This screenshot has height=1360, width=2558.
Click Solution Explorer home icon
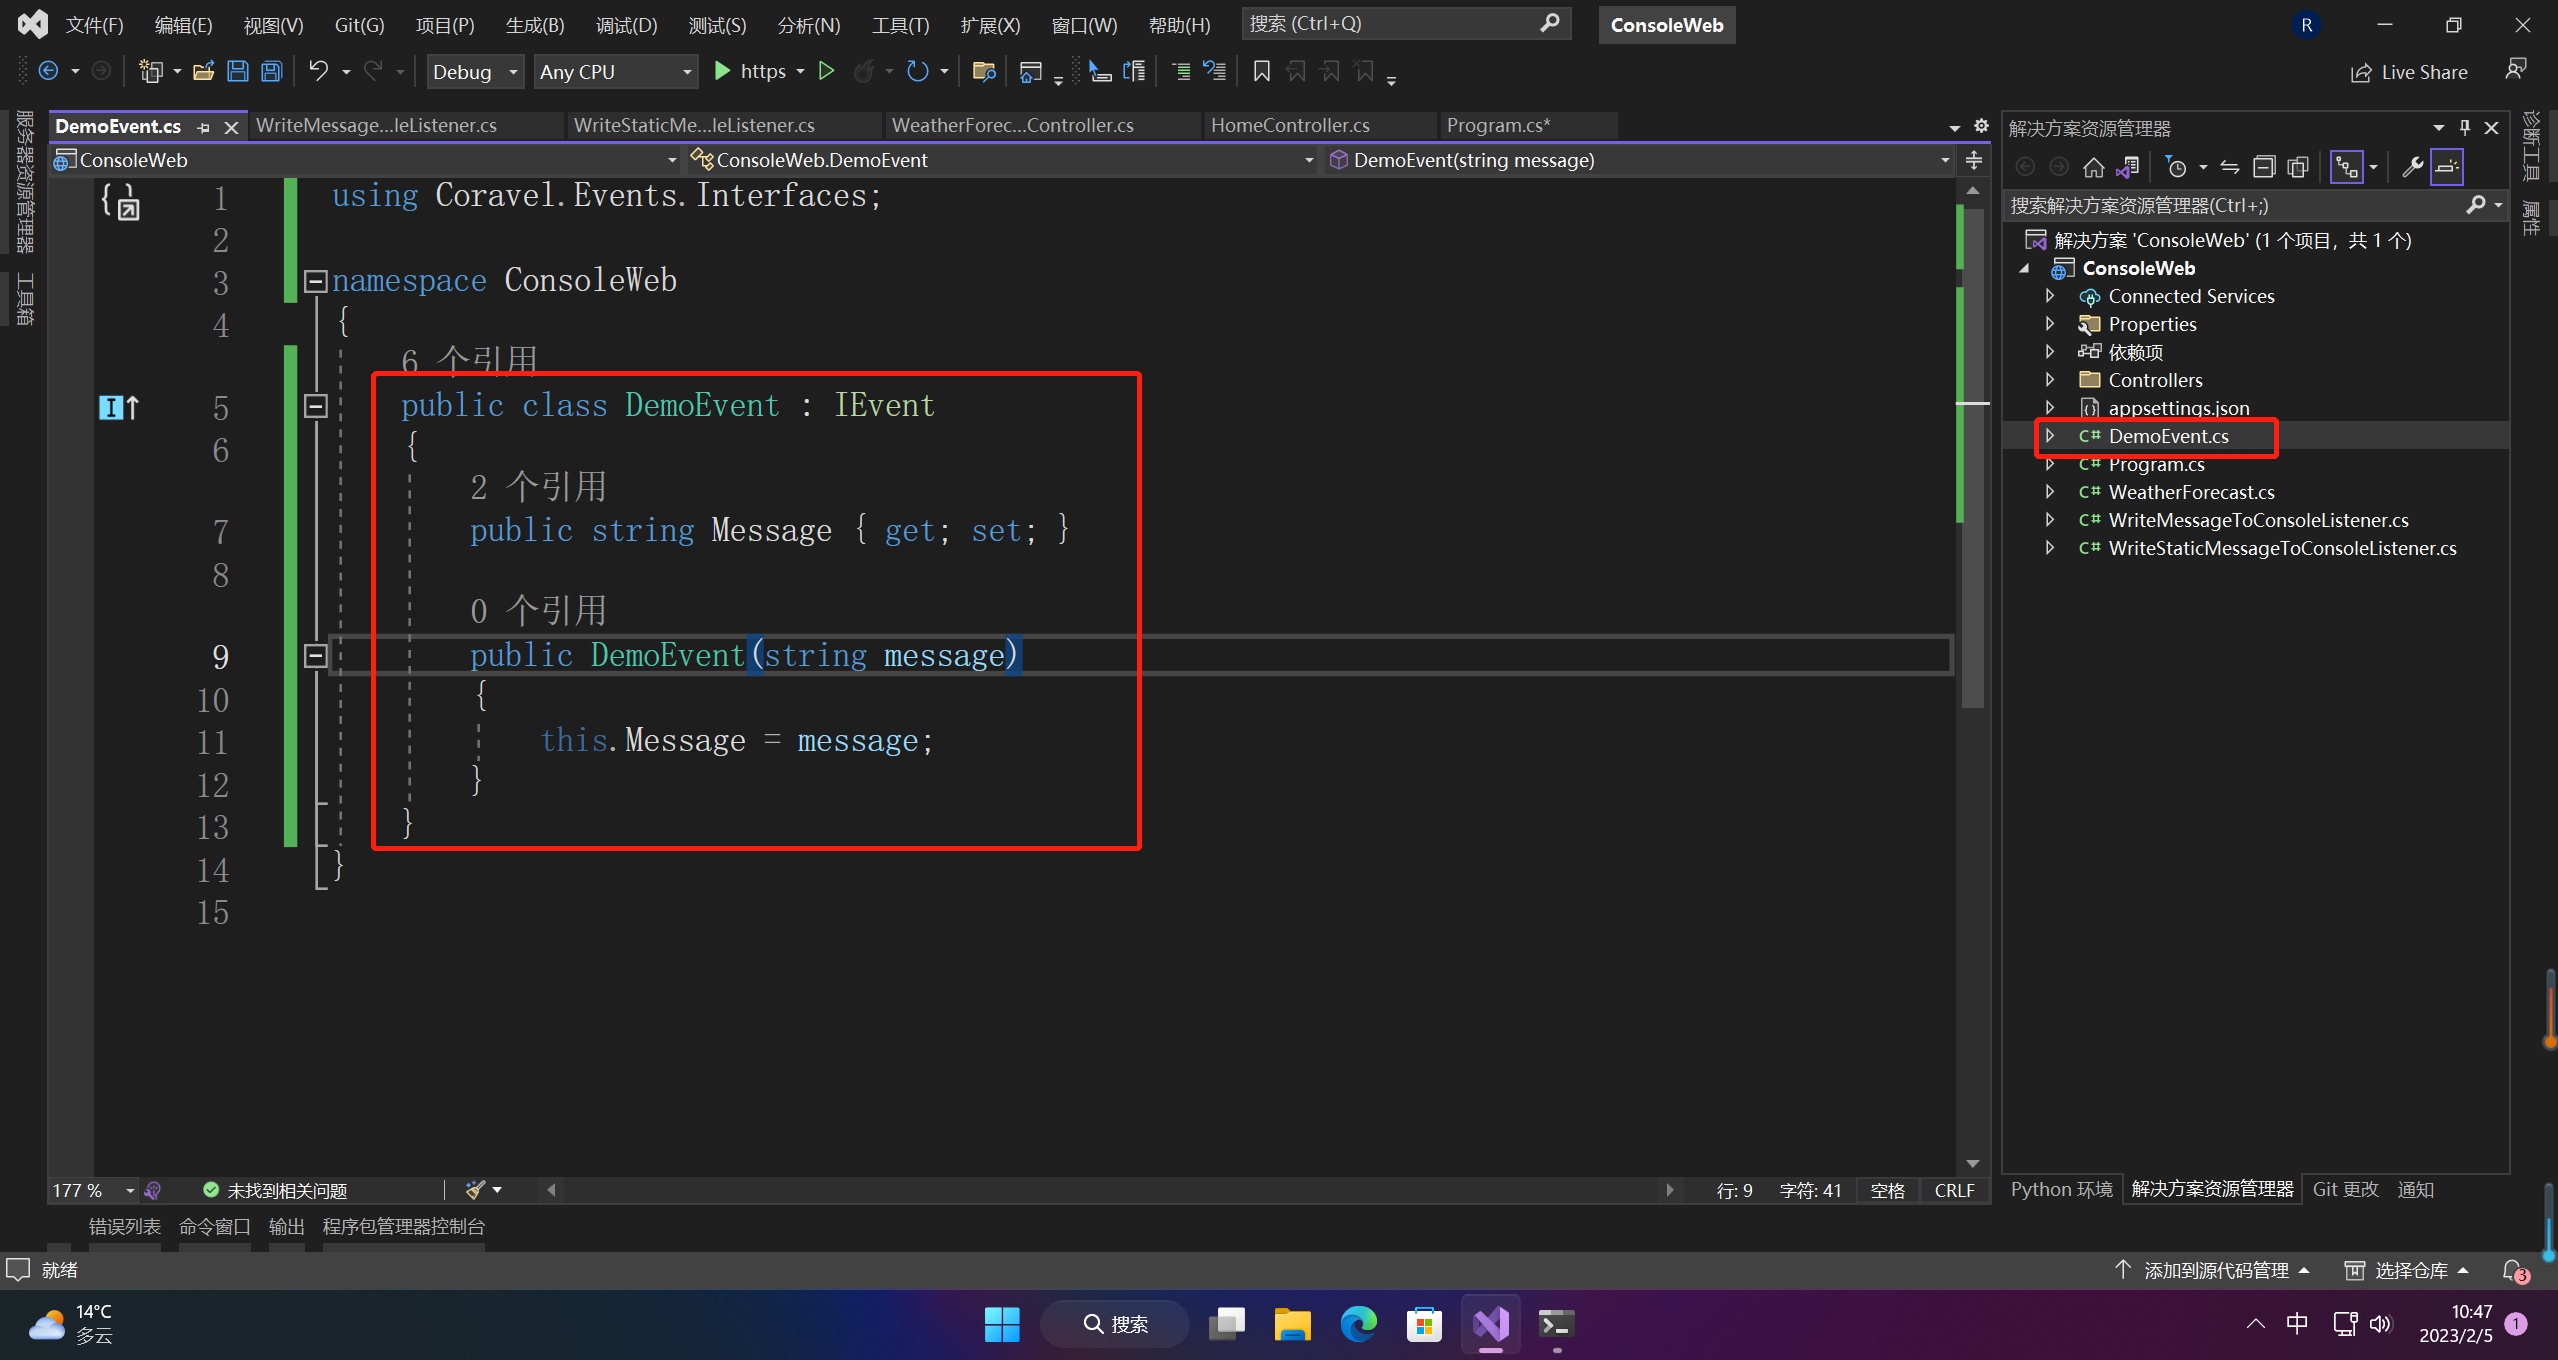pos(2093,167)
